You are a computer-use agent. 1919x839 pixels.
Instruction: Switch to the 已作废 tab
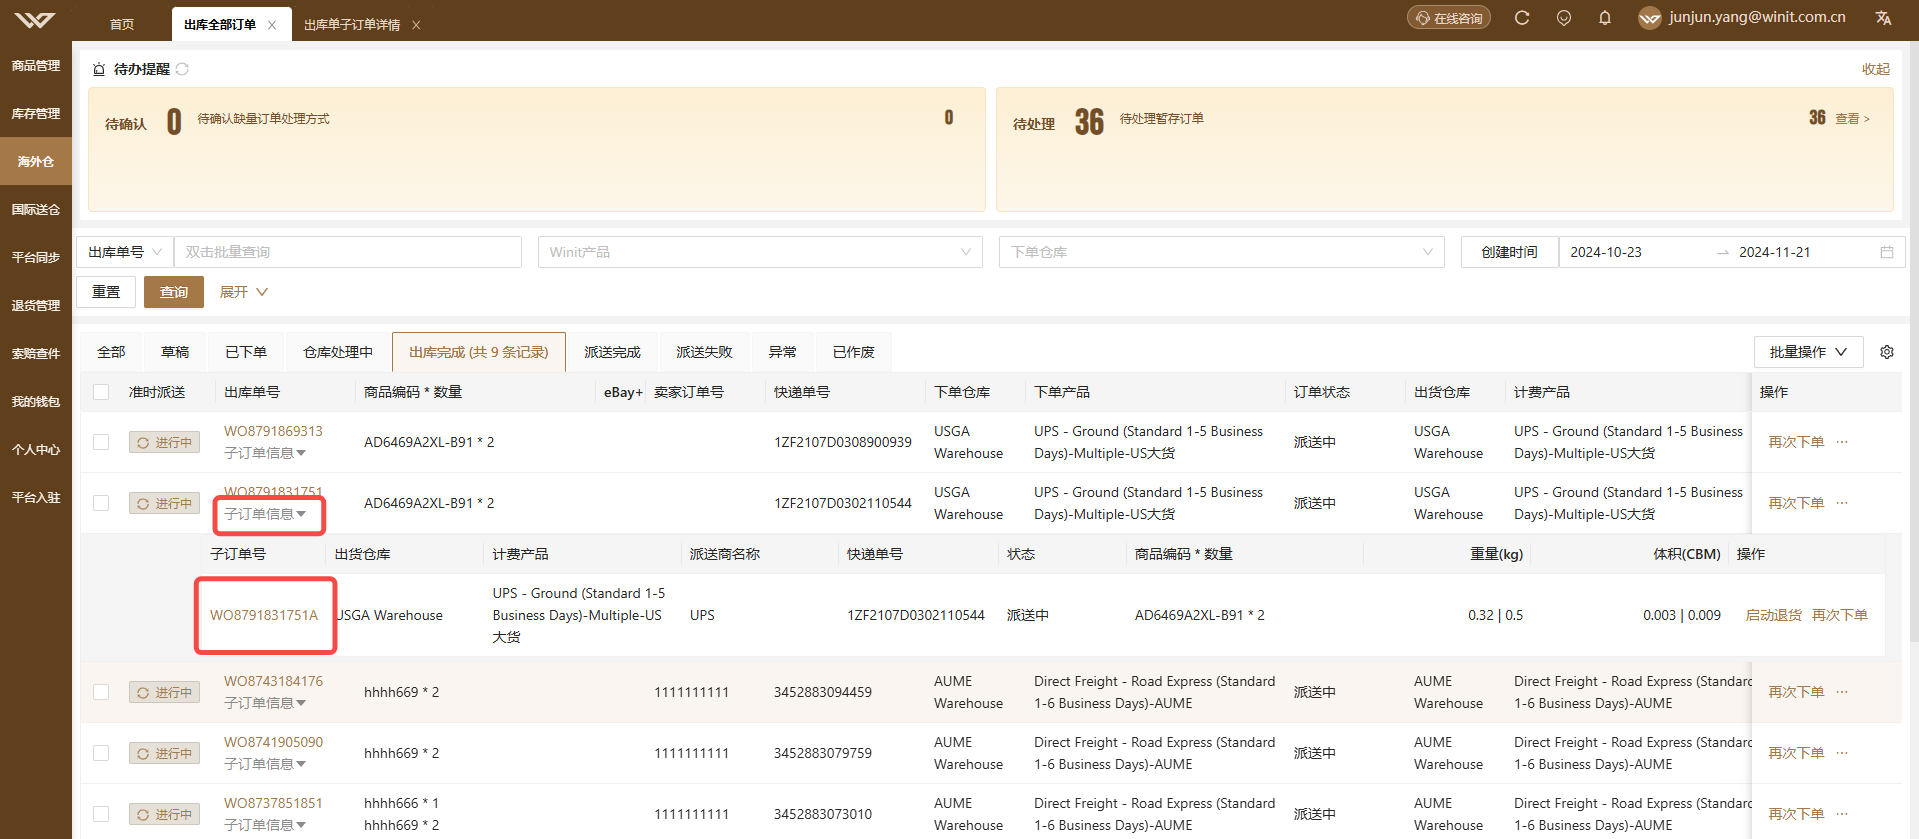854,352
